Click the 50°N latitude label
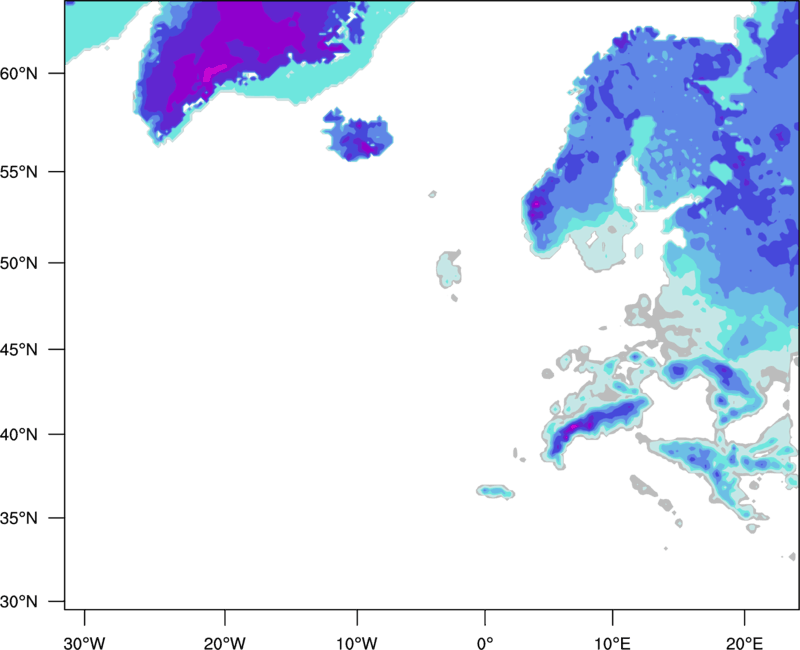 (19, 263)
